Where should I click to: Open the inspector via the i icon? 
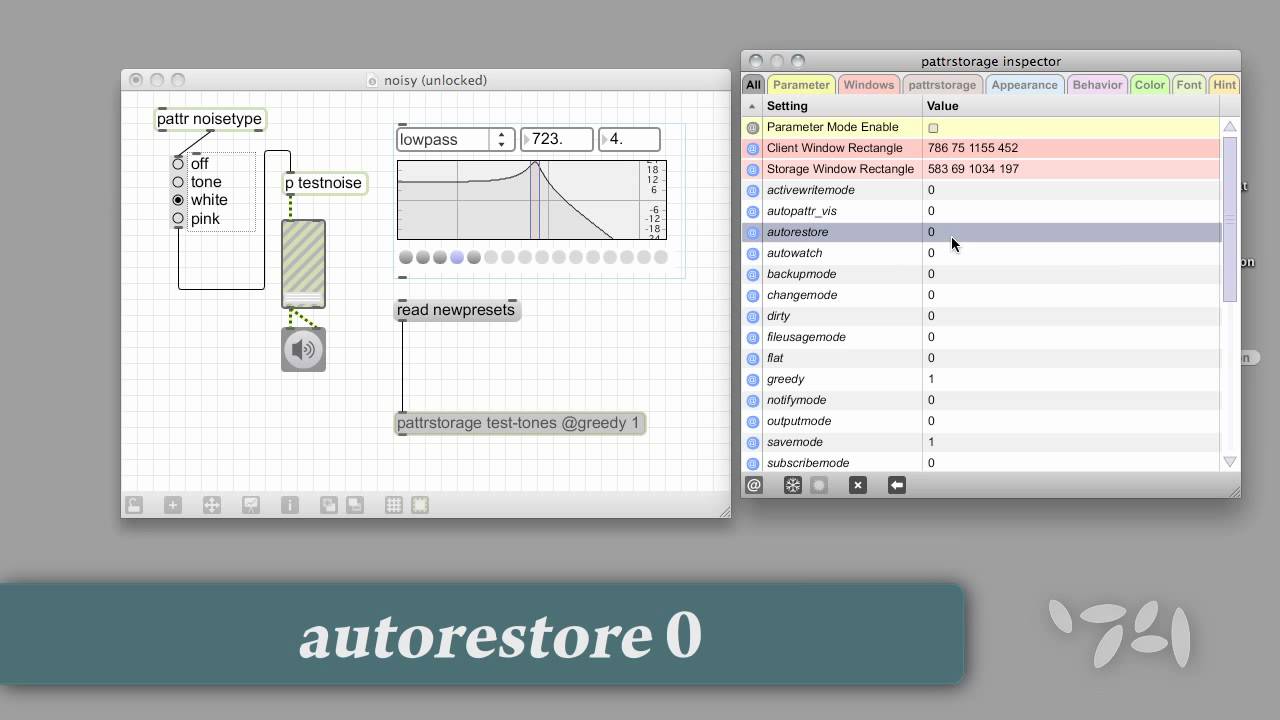pos(290,506)
